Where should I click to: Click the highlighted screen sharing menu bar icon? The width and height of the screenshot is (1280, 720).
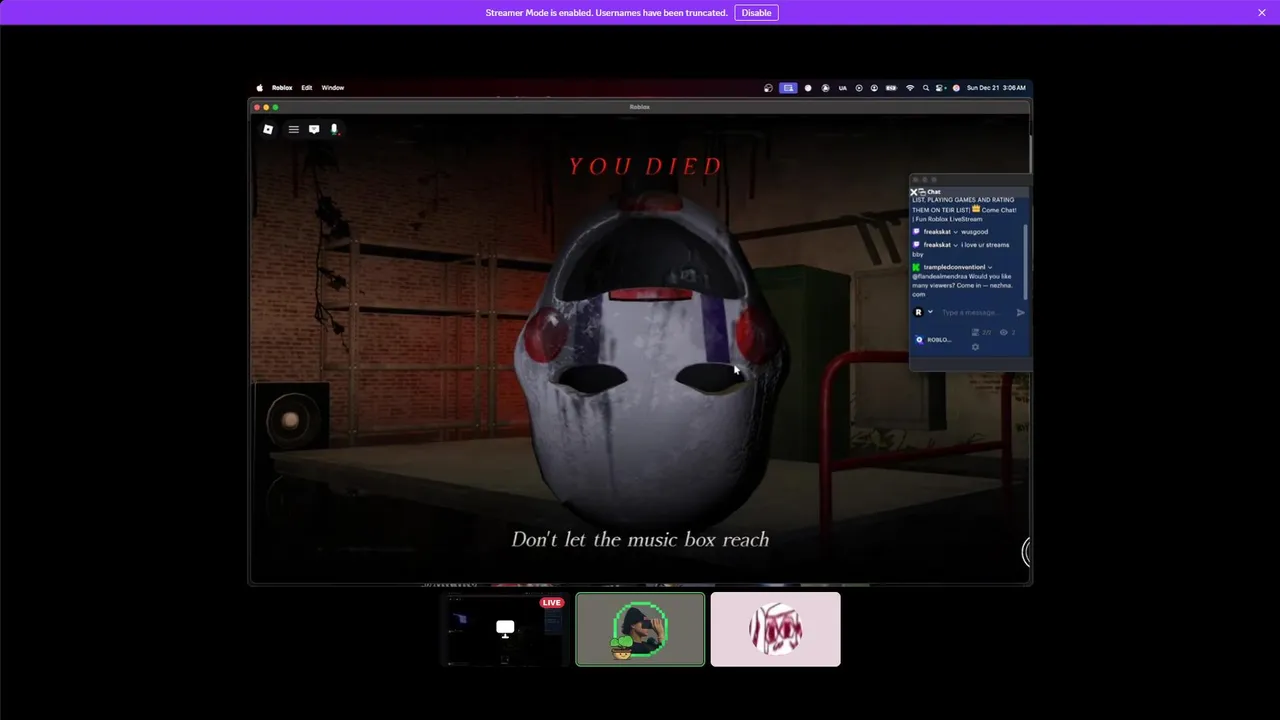click(788, 88)
